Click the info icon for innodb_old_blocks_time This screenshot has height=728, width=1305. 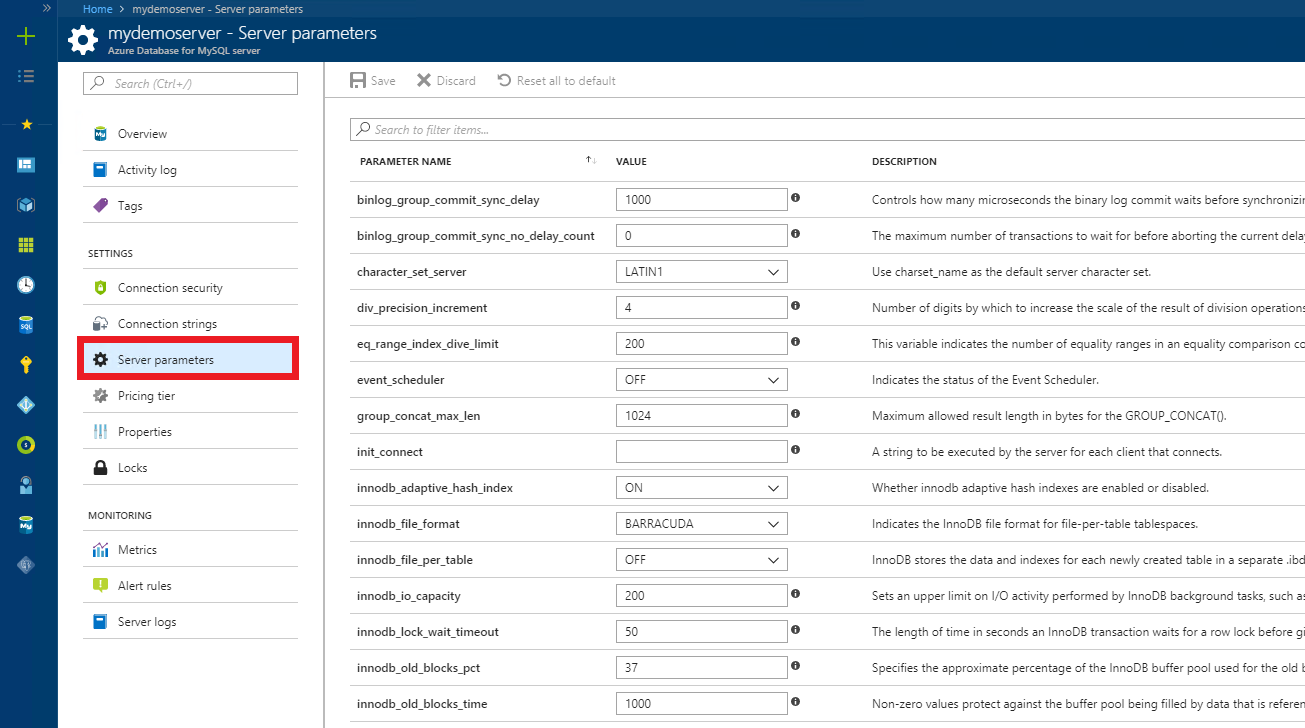point(795,702)
